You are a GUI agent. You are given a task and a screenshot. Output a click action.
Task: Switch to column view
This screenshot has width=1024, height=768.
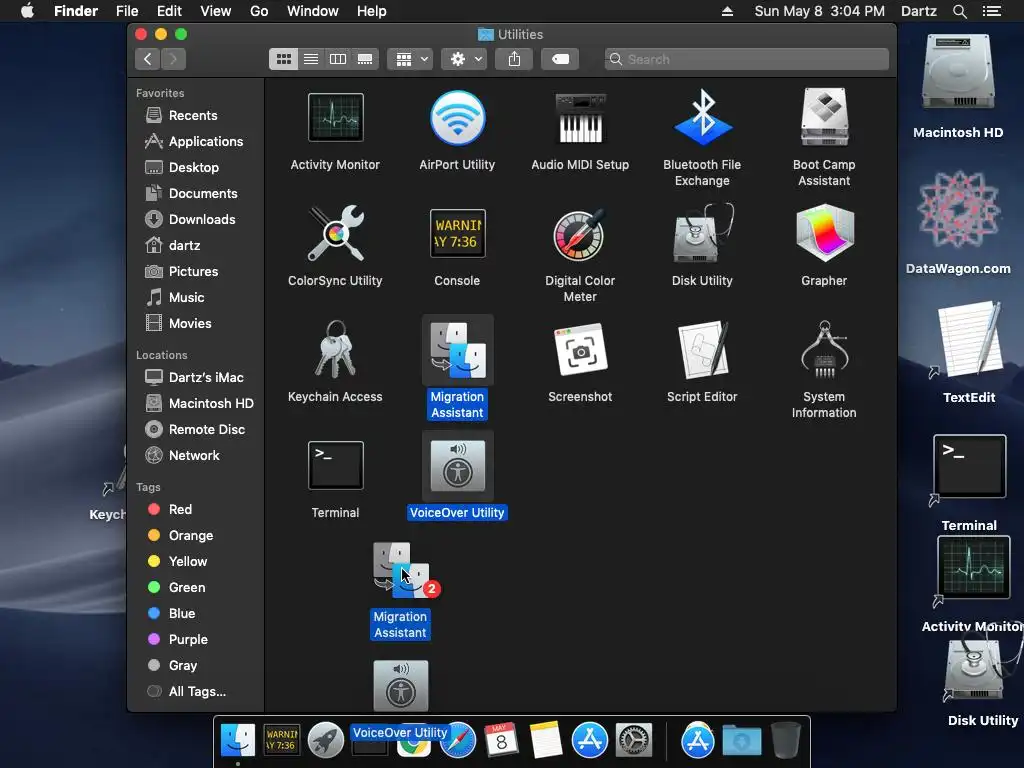pyautogui.click(x=338, y=59)
